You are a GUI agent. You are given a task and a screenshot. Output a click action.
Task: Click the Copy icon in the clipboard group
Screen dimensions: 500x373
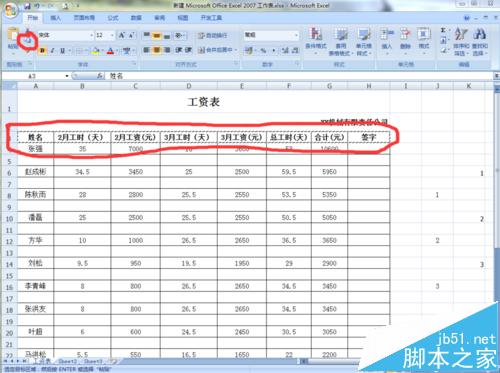tap(29, 41)
